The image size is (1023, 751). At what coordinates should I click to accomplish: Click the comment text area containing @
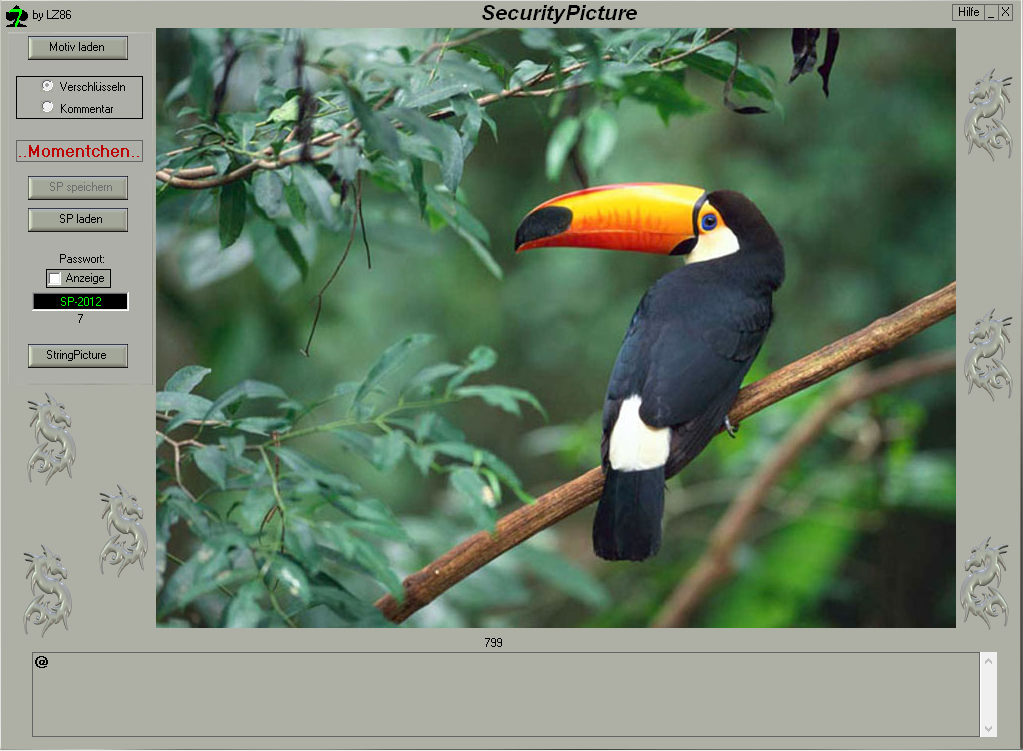point(506,694)
